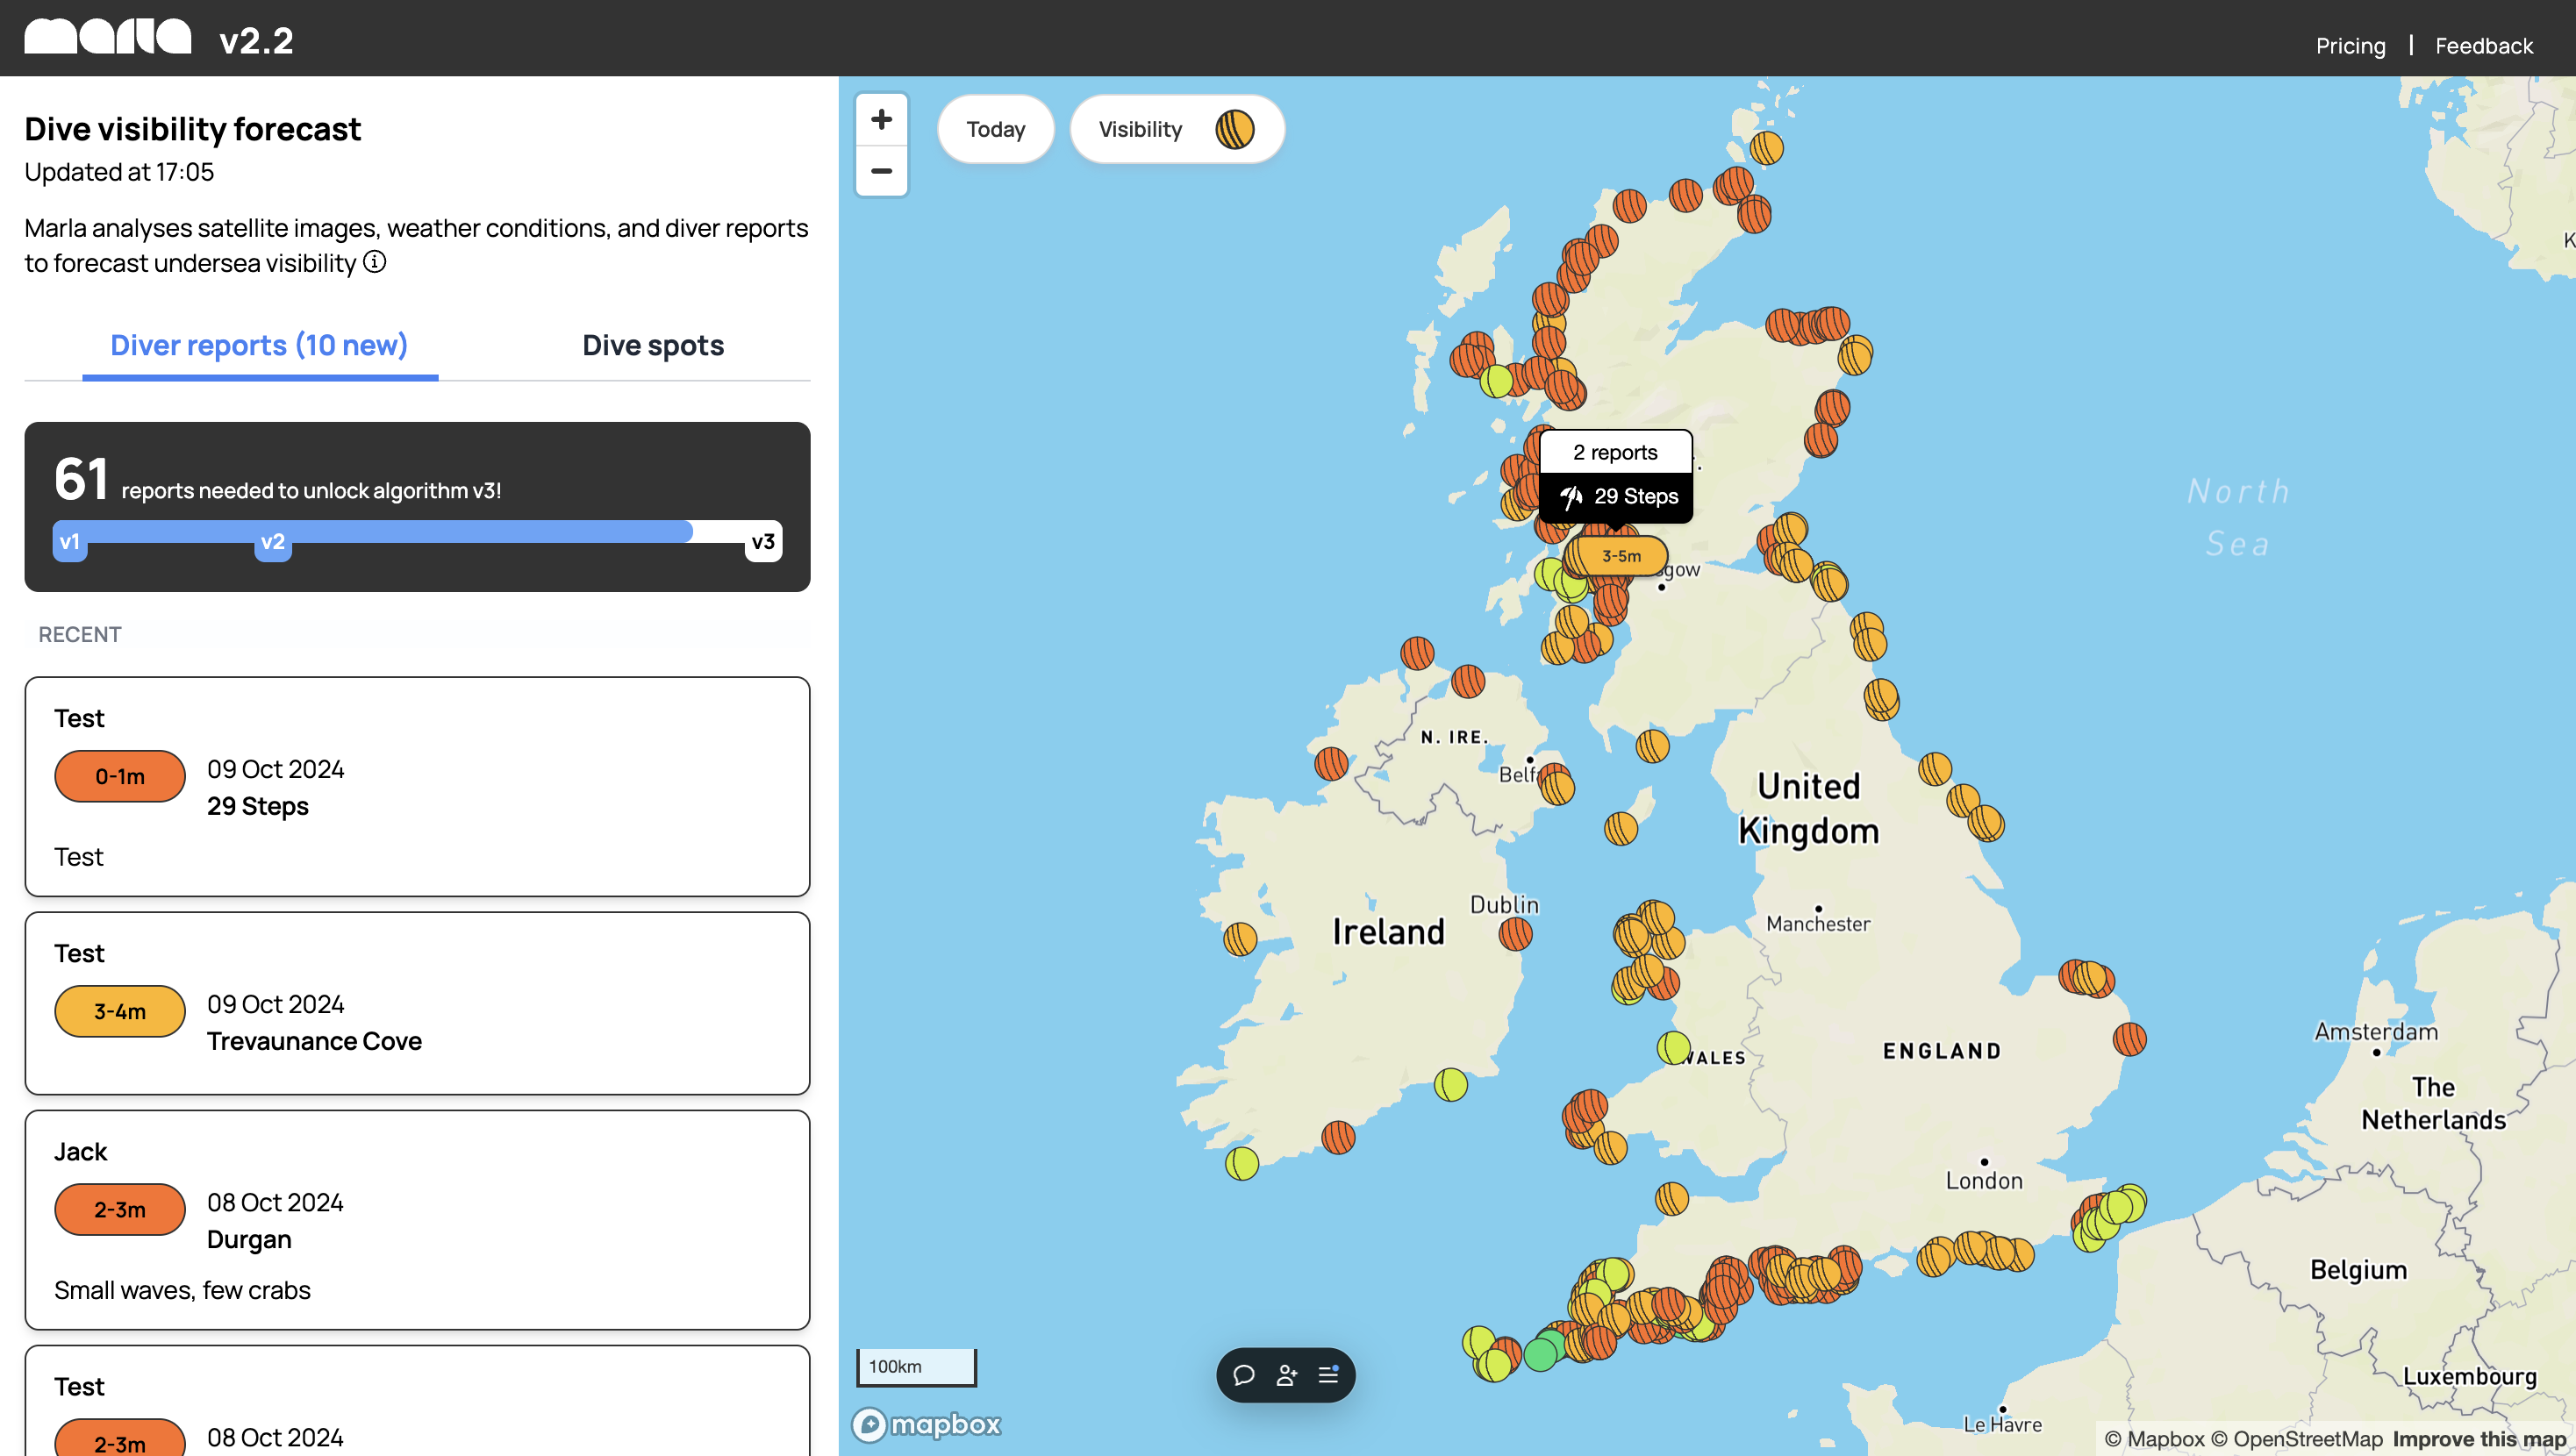Click the zoom-out minus button on map
Image resolution: width=2576 pixels, height=1456 pixels.
point(881,170)
